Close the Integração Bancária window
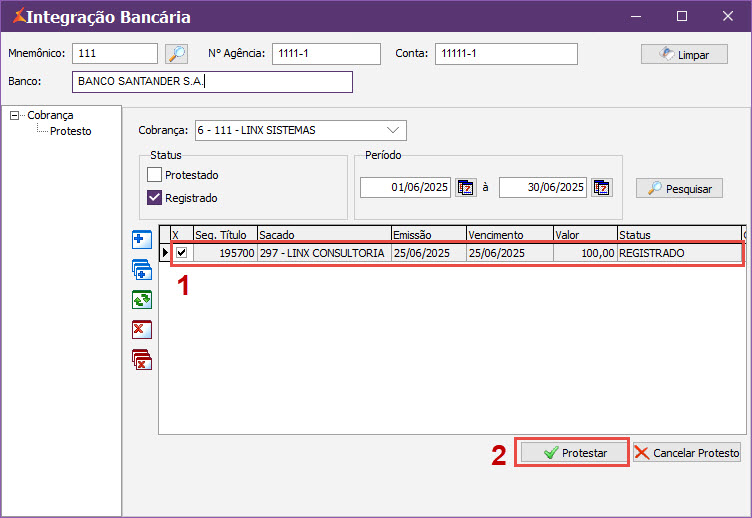 coord(728,16)
